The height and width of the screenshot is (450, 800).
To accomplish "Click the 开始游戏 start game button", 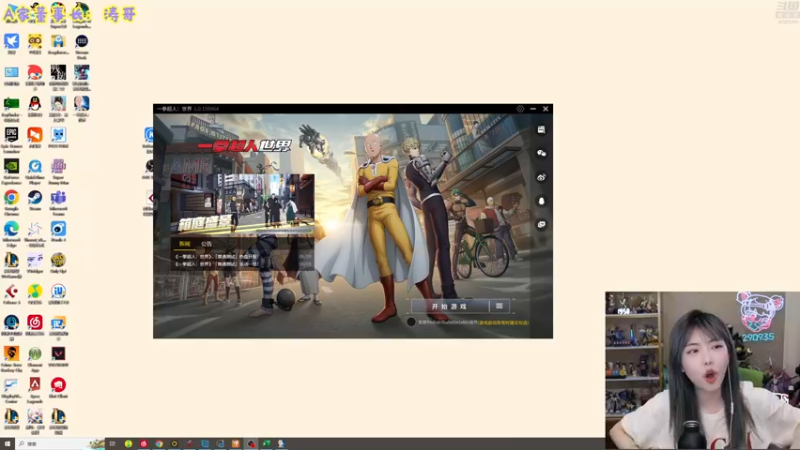I will (x=449, y=306).
